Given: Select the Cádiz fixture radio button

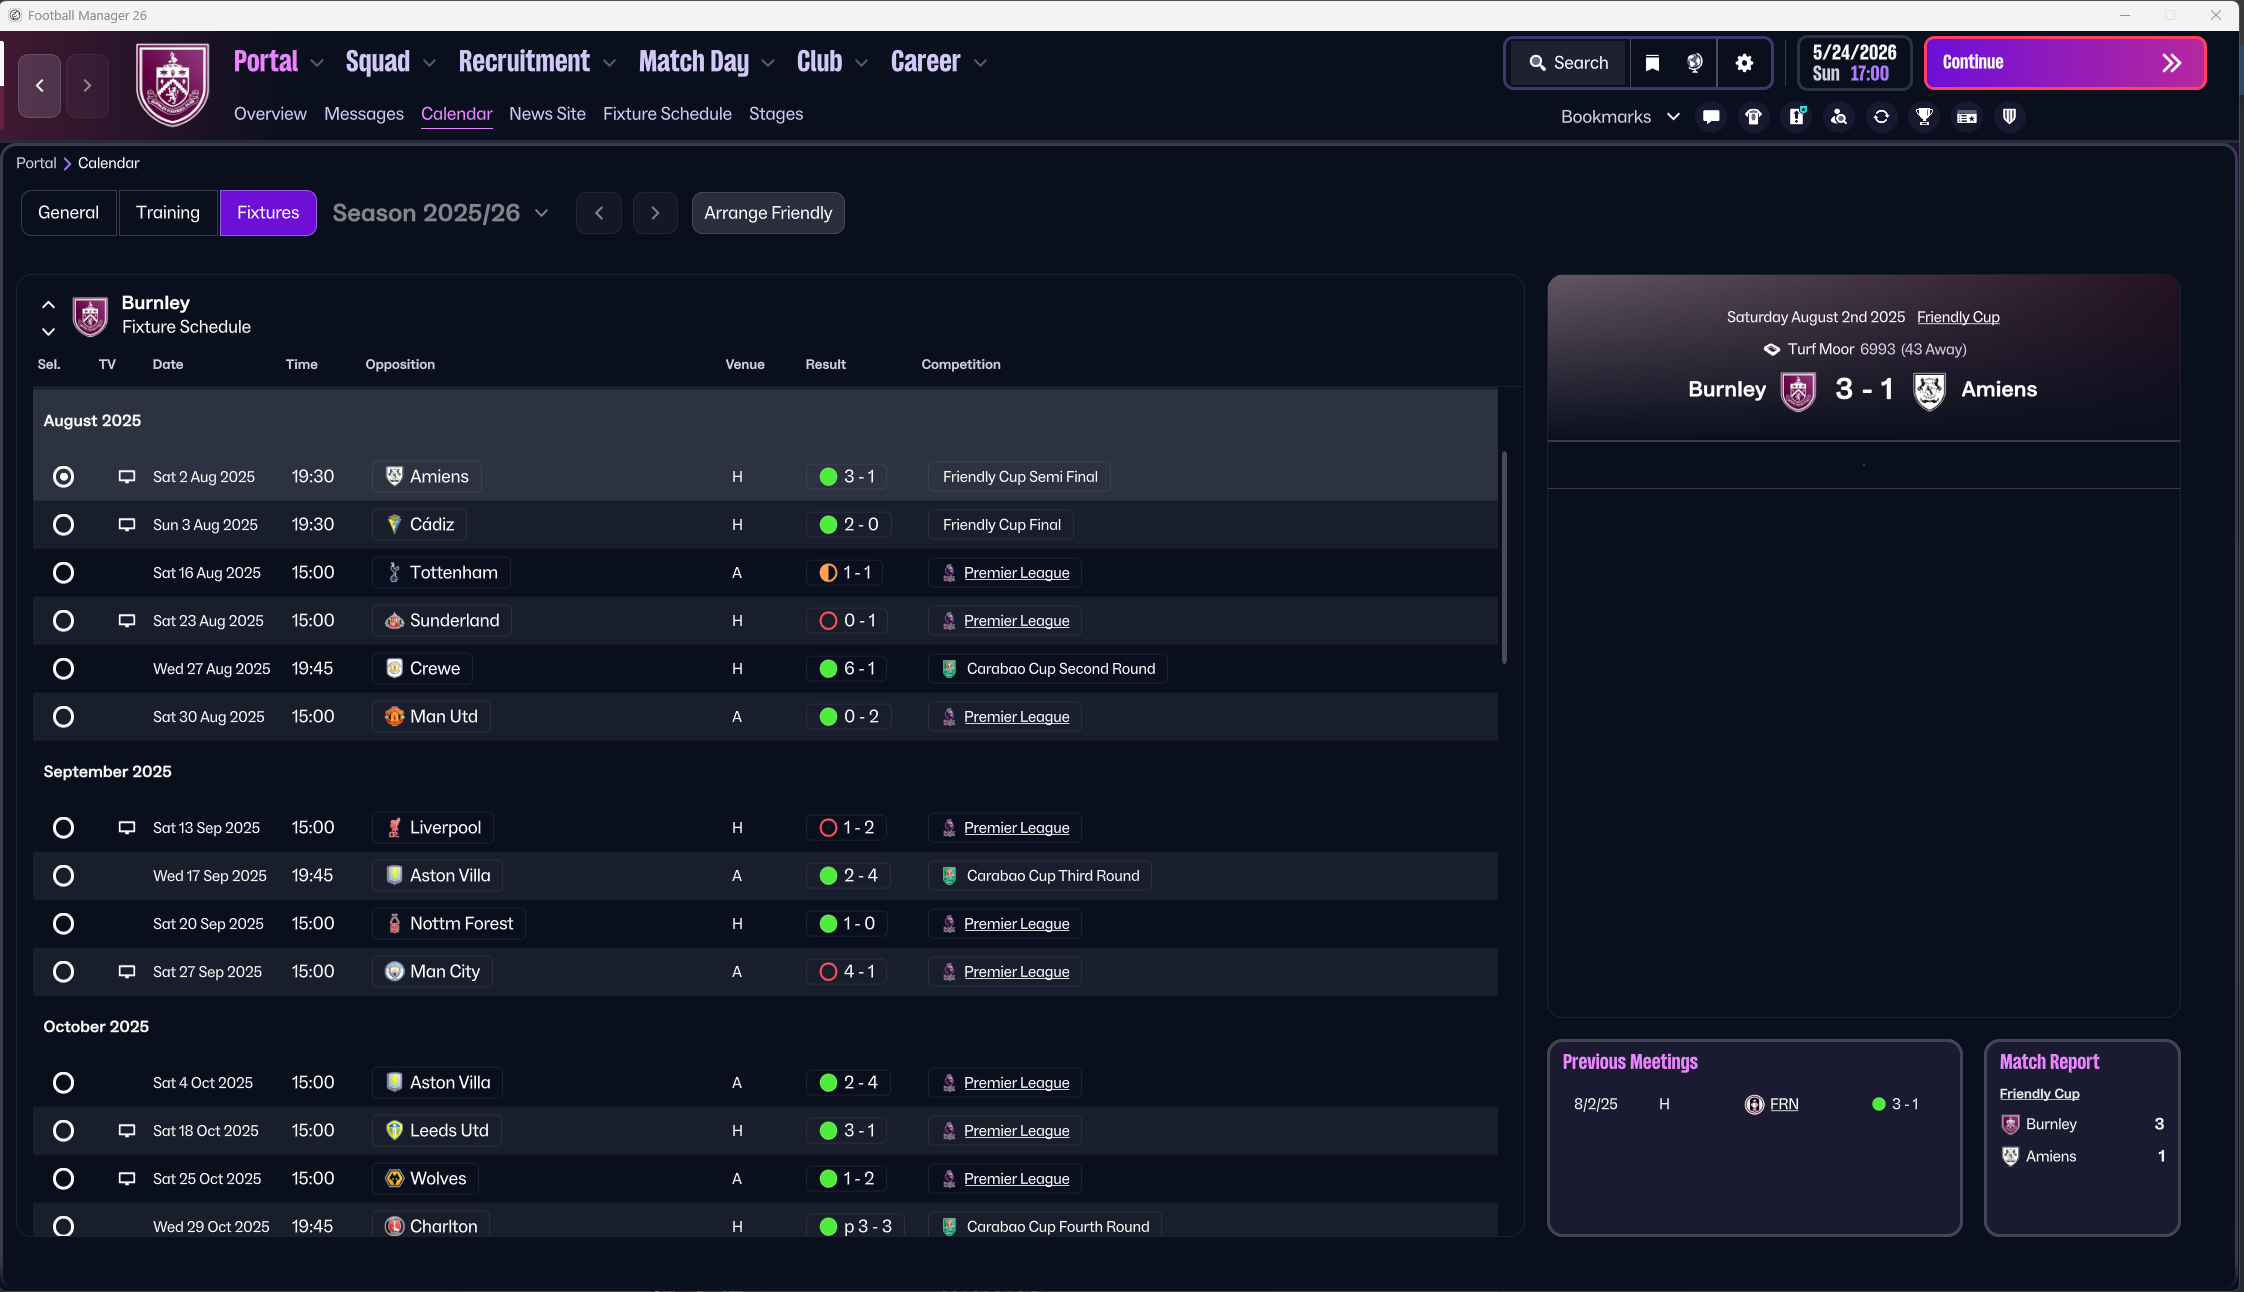Looking at the screenshot, I should 63,525.
